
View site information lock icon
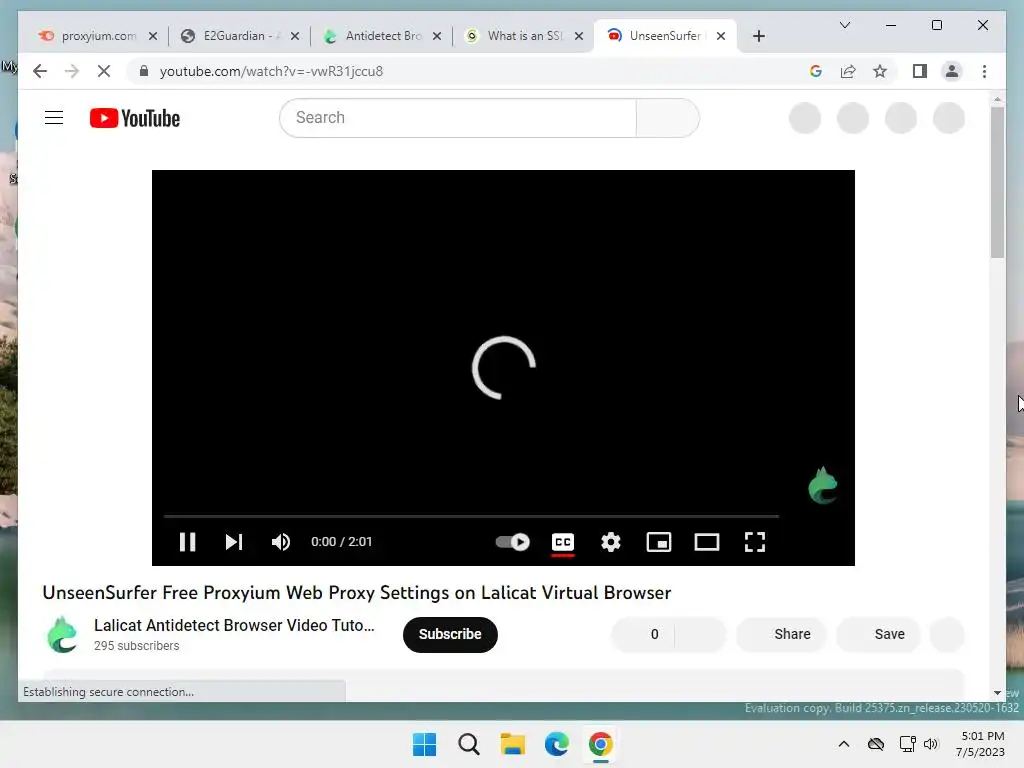pos(144,71)
